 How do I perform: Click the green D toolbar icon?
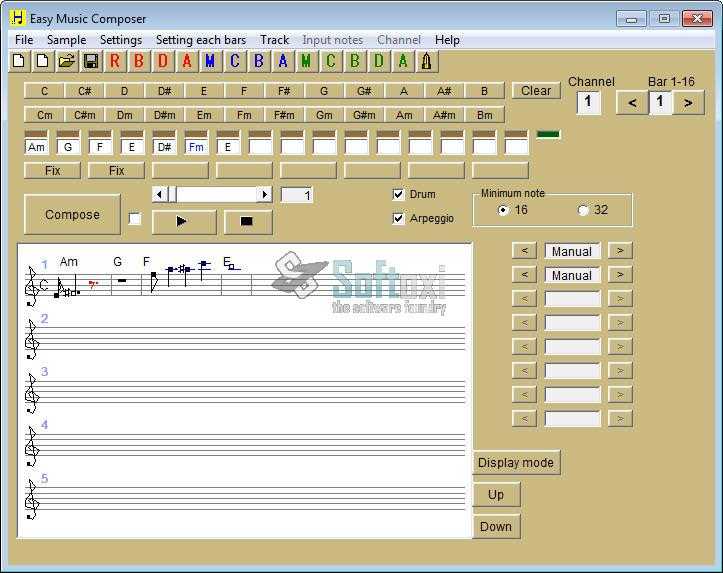pos(379,61)
